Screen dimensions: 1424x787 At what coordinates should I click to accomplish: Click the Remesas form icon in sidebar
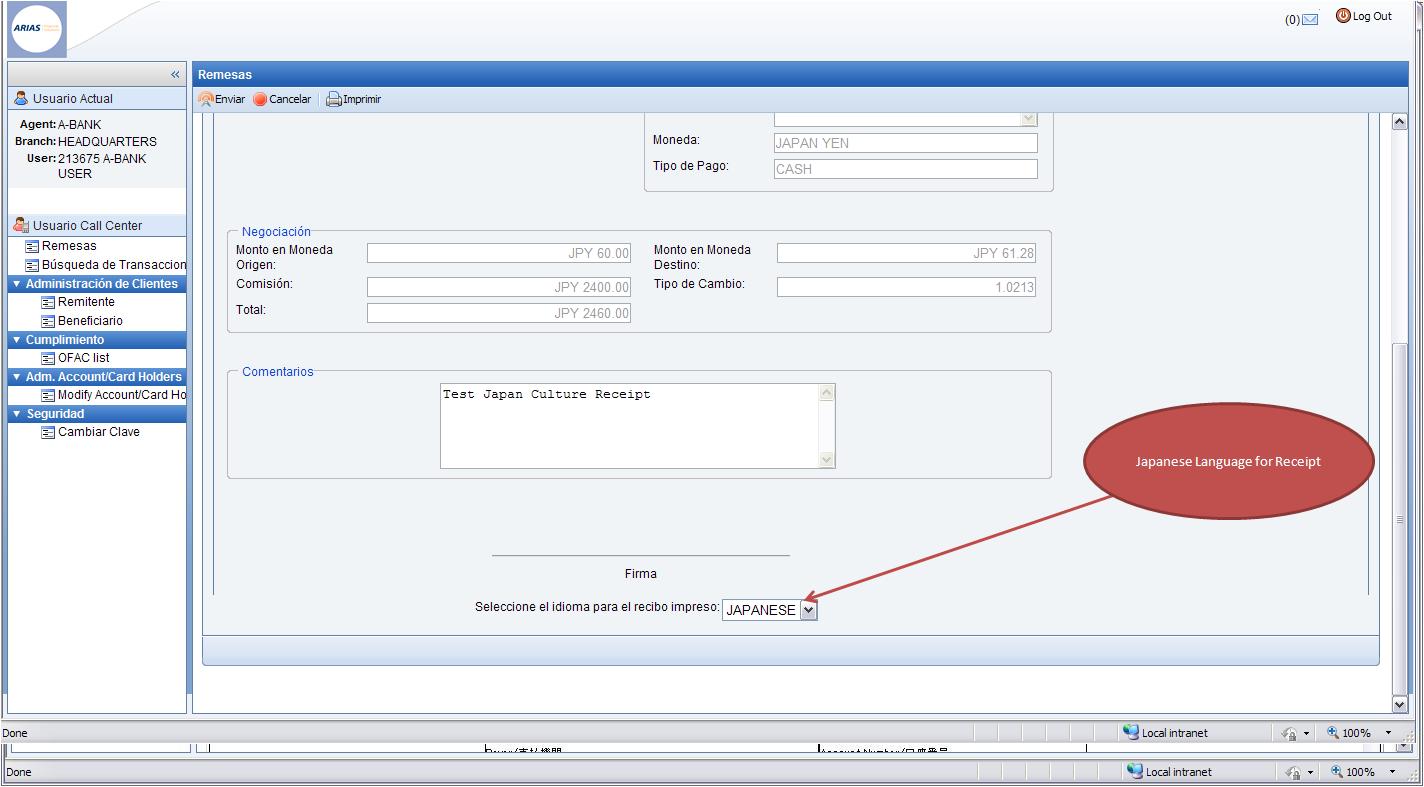pos(32,246)
